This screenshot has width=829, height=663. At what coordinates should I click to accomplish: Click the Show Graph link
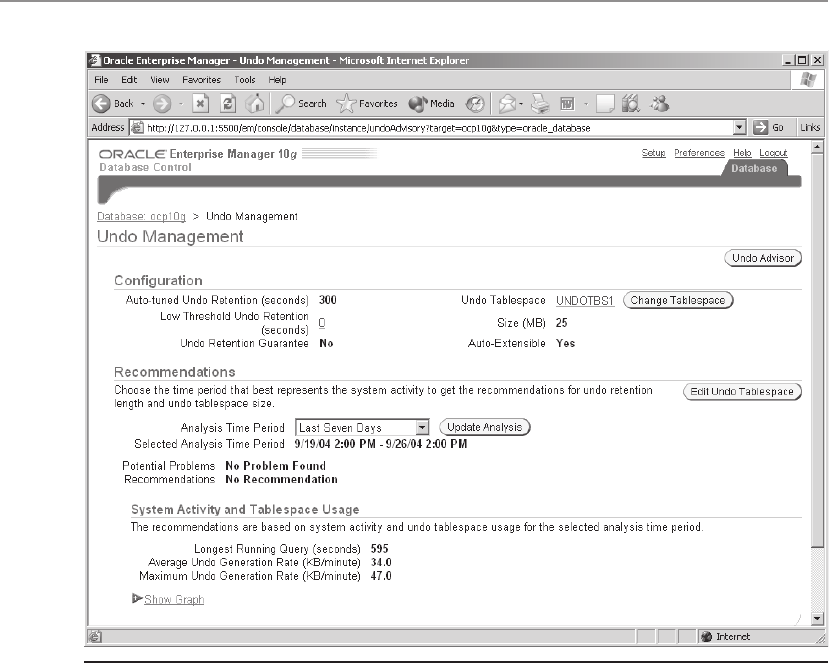174,600
